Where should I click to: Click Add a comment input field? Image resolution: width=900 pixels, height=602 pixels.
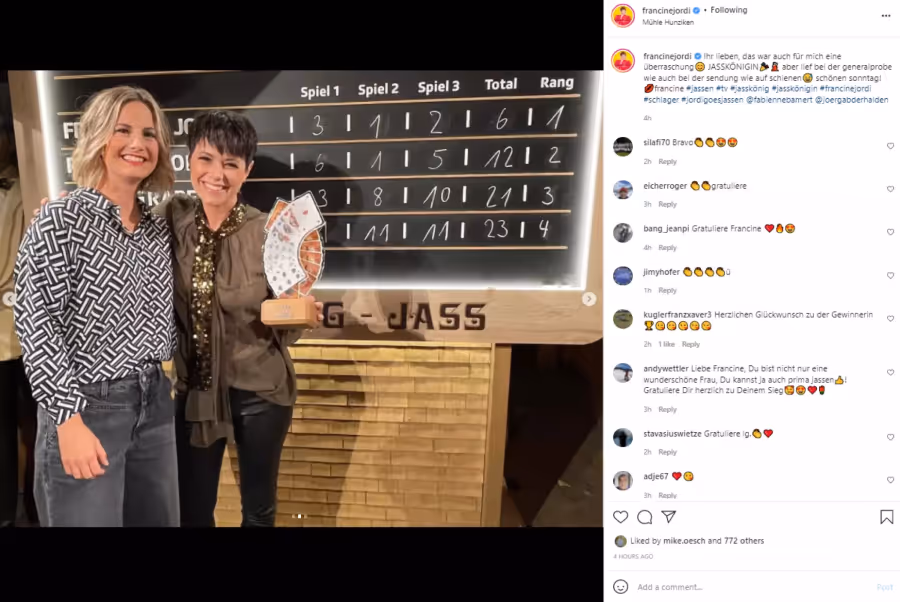pyautogui.click(x=752, y=587)
